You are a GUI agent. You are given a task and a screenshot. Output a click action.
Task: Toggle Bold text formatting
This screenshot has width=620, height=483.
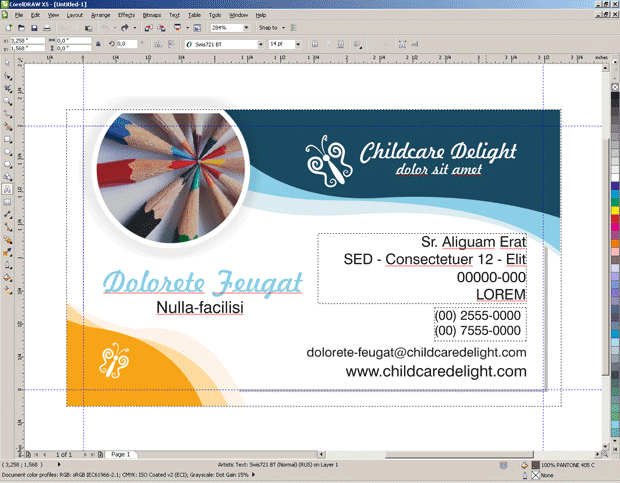[x=315, y=44]
